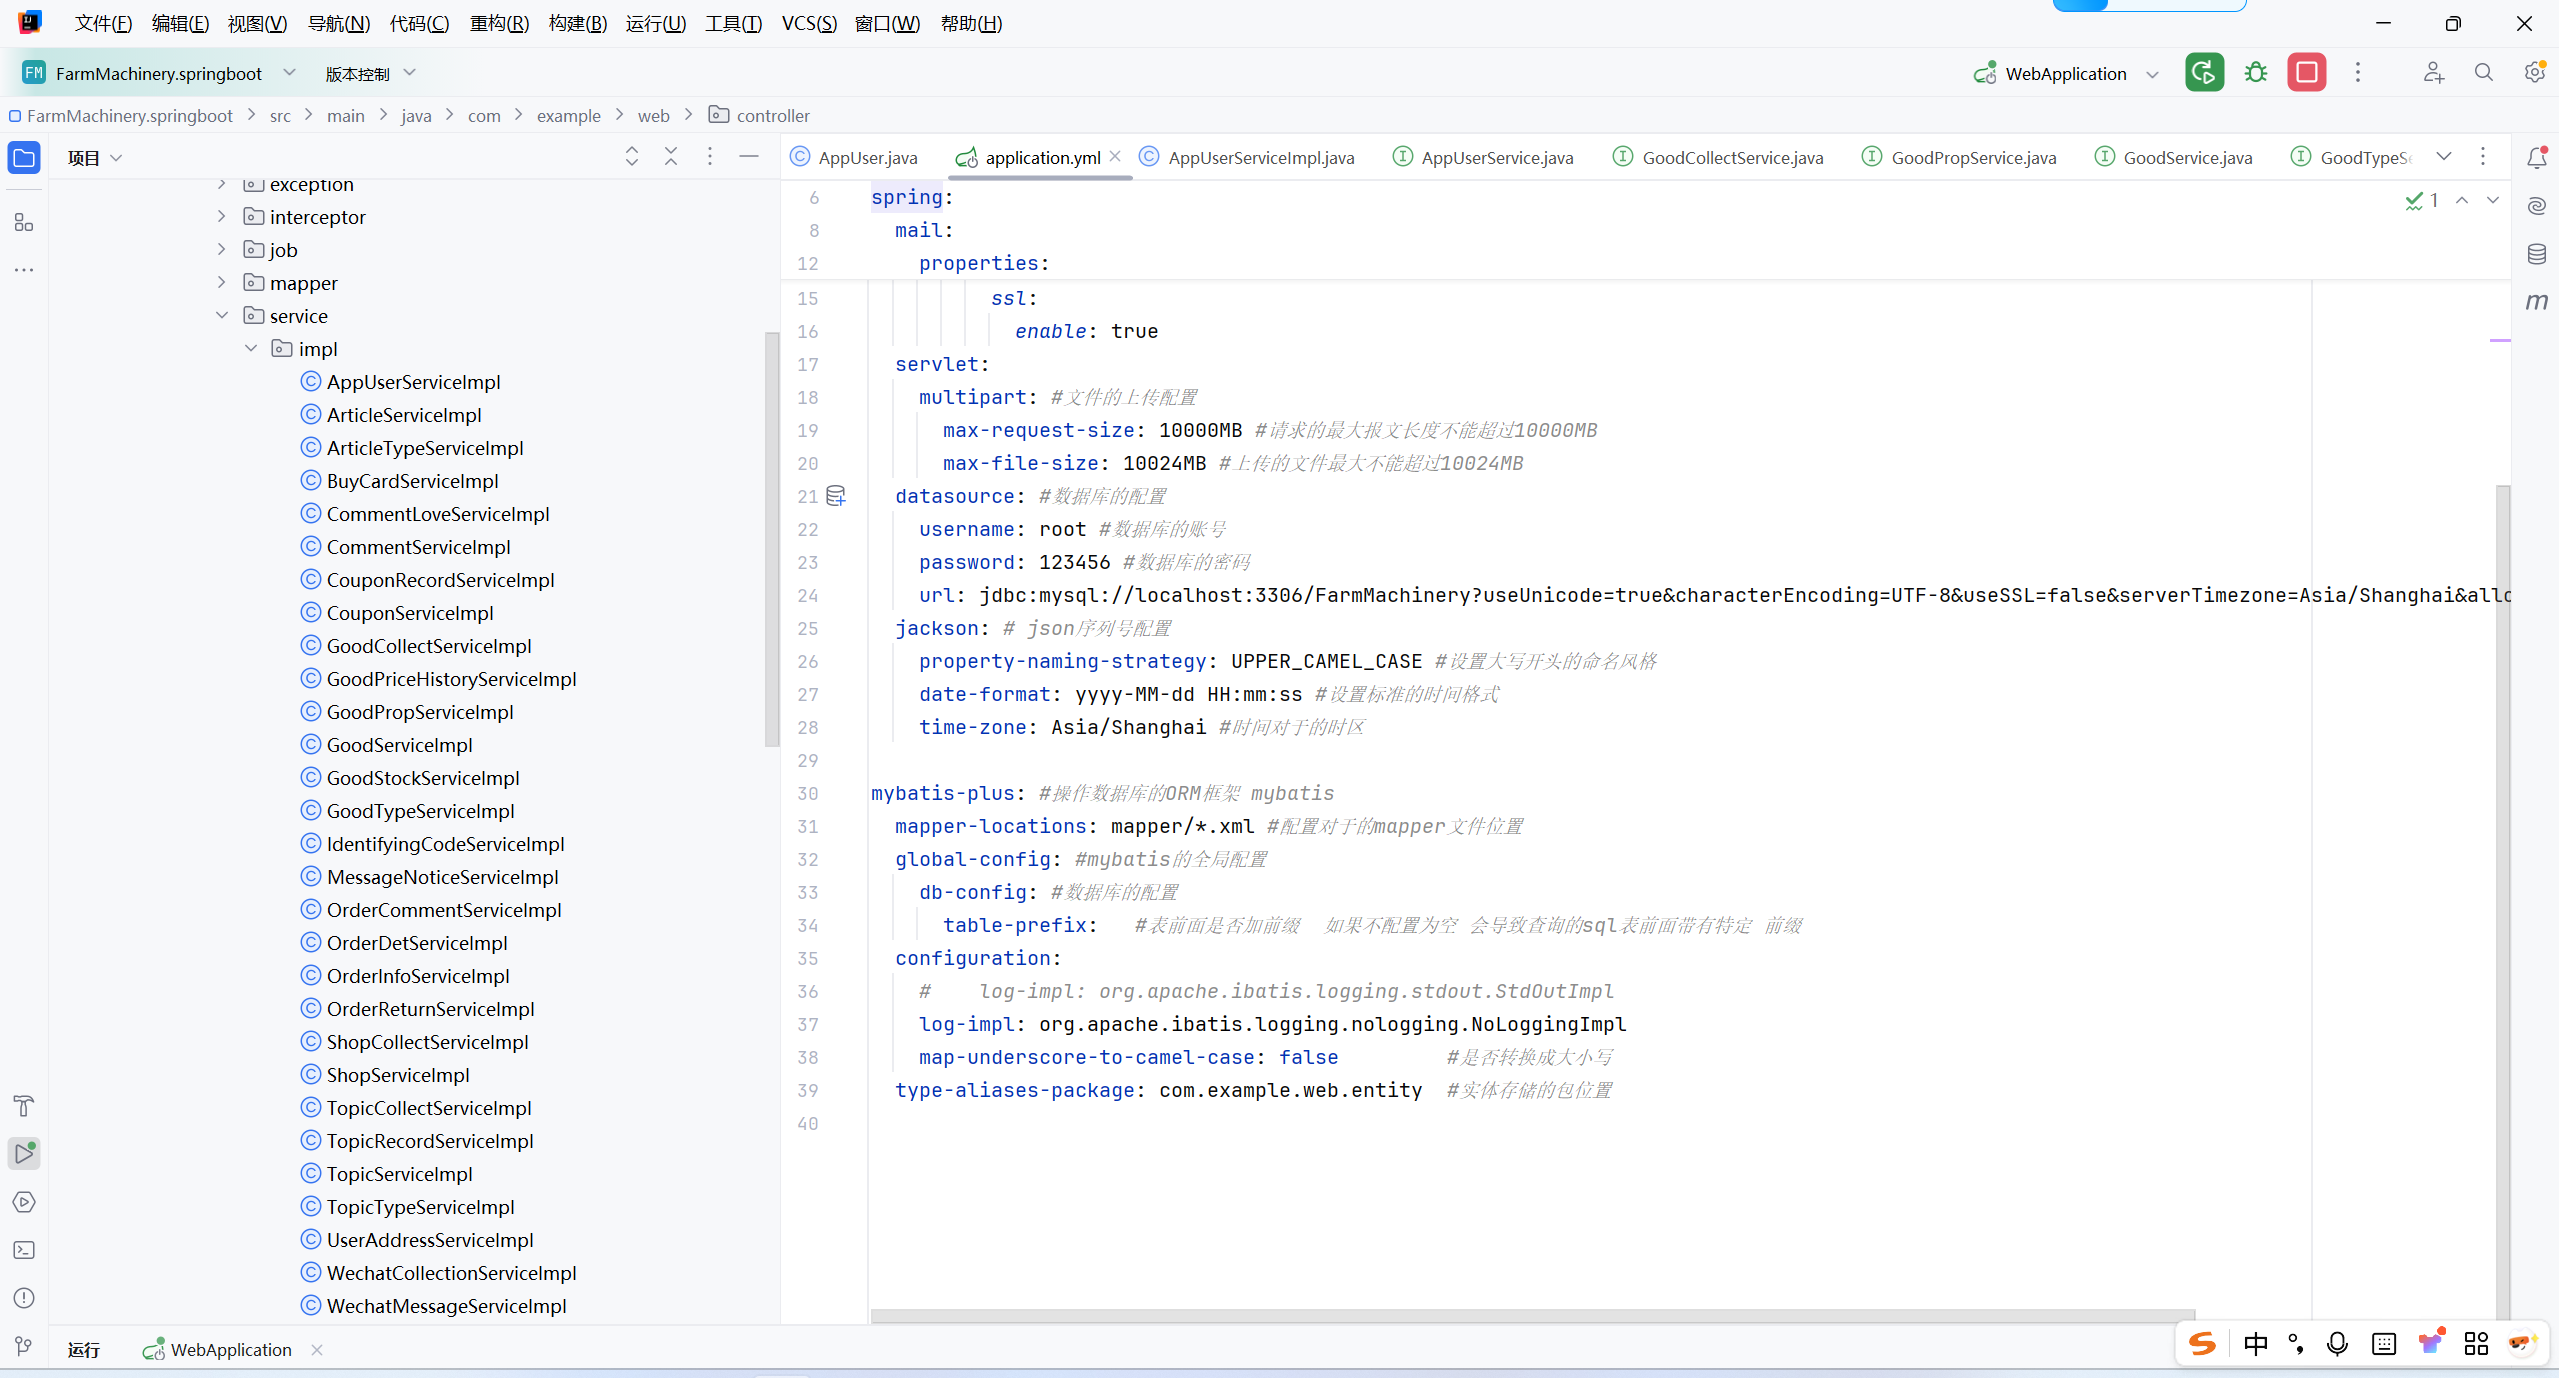Open 导航(N) menu
This screenshot has width=2559, height=1378.
coord(339,23)
